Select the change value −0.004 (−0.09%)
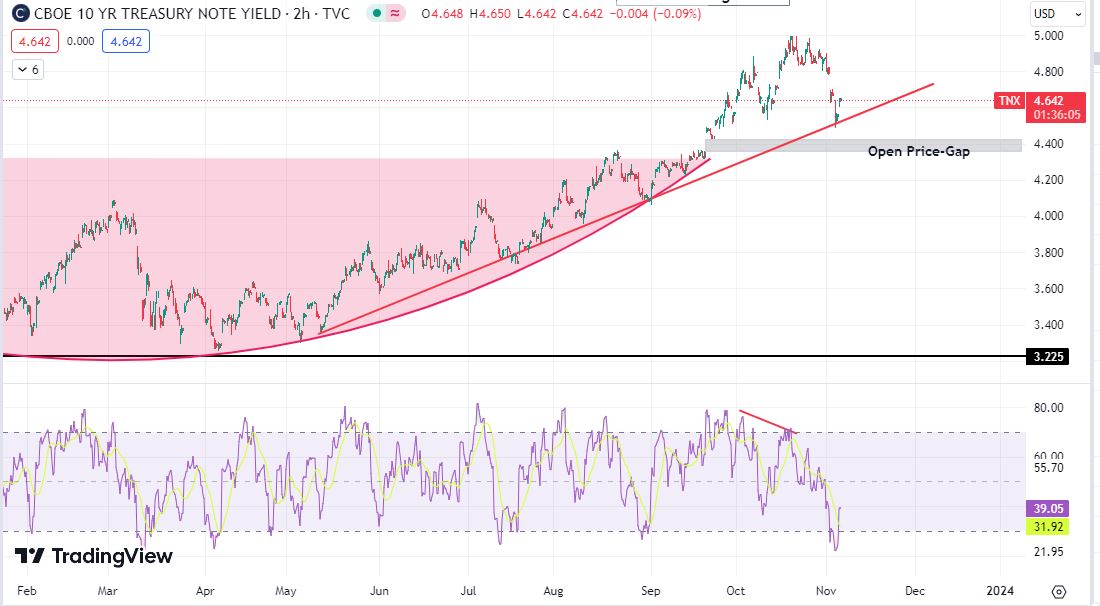The image size is (1100, 606). pos(655,13)
